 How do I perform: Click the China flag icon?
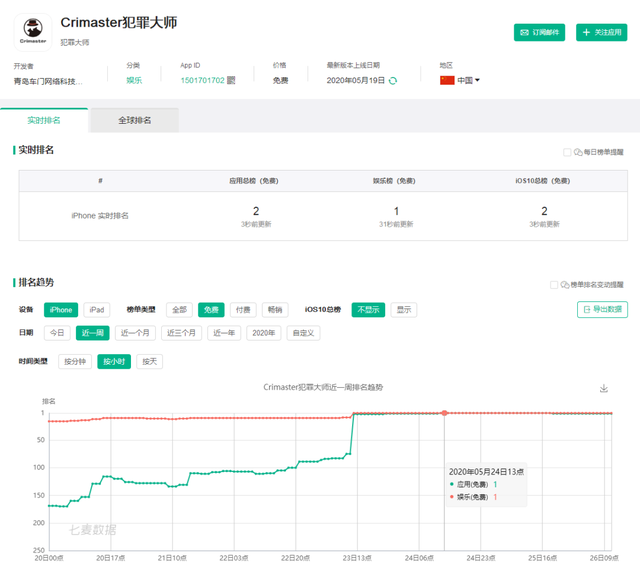tap(447, 80)
